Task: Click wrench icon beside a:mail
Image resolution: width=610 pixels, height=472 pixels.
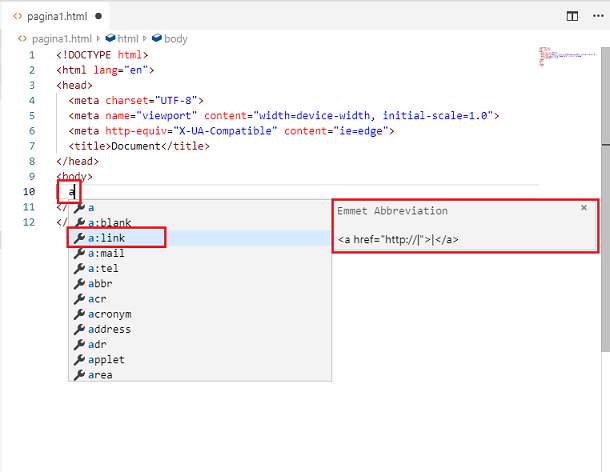Action: pyautogui.click(x=79, y=253)
